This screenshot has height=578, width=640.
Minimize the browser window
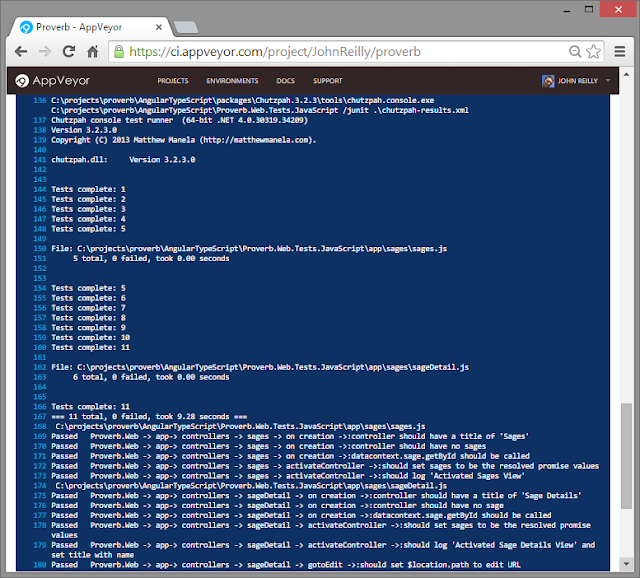point(567,10)
